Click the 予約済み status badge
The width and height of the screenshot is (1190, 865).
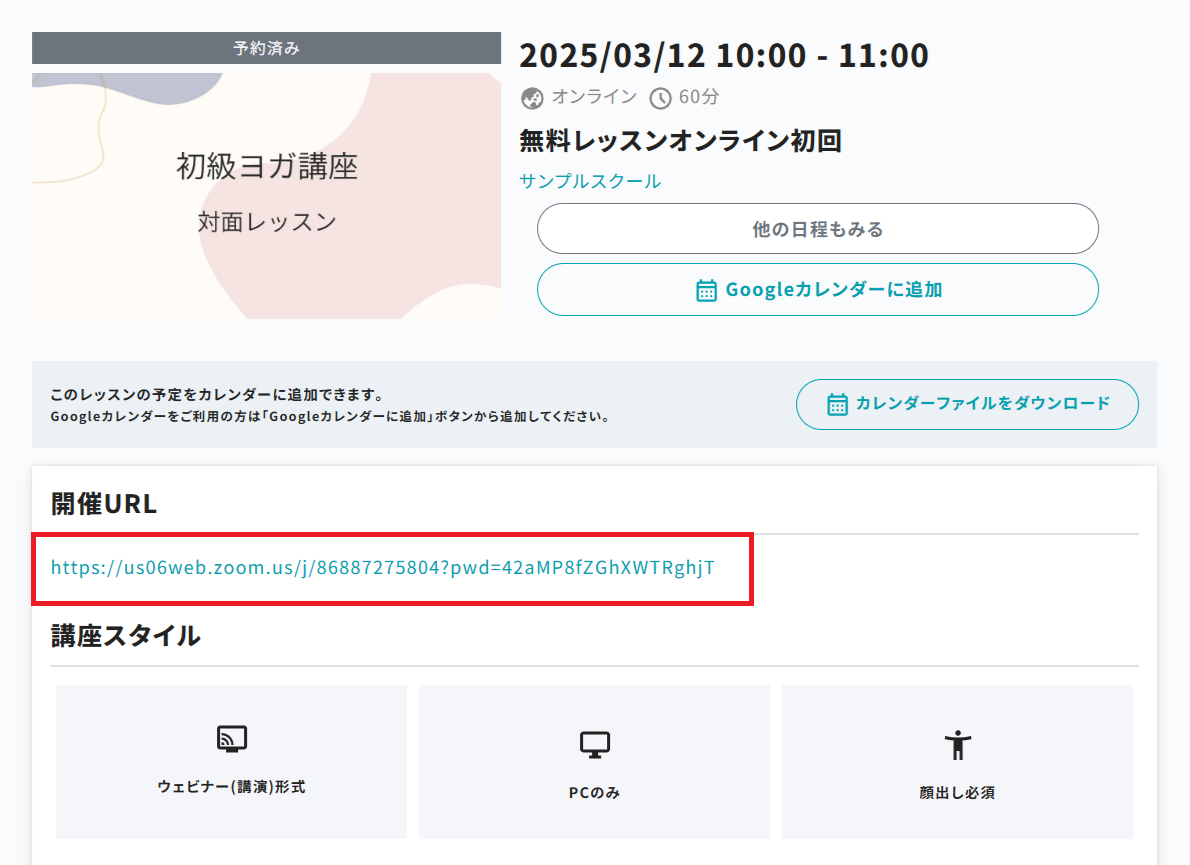[266, 48]
